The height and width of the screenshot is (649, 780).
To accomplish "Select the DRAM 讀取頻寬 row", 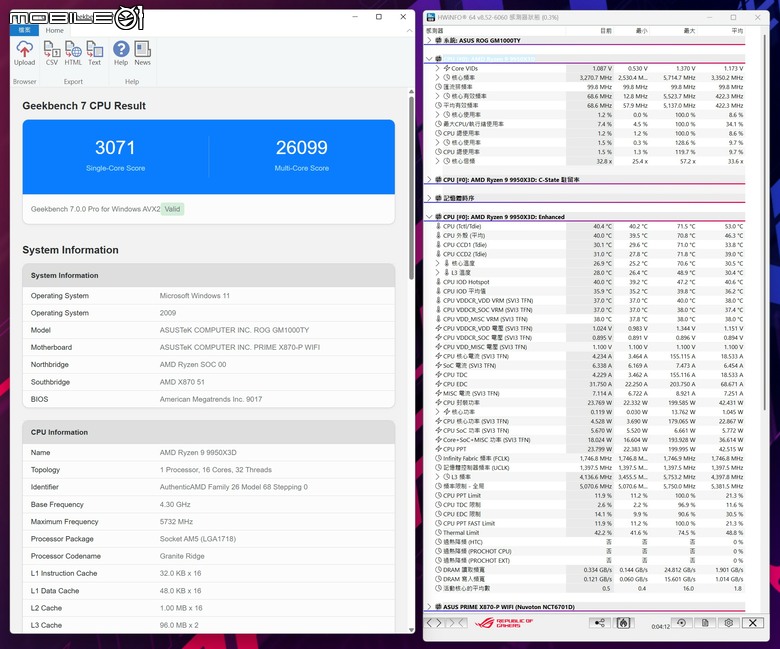I will [585, 569].
